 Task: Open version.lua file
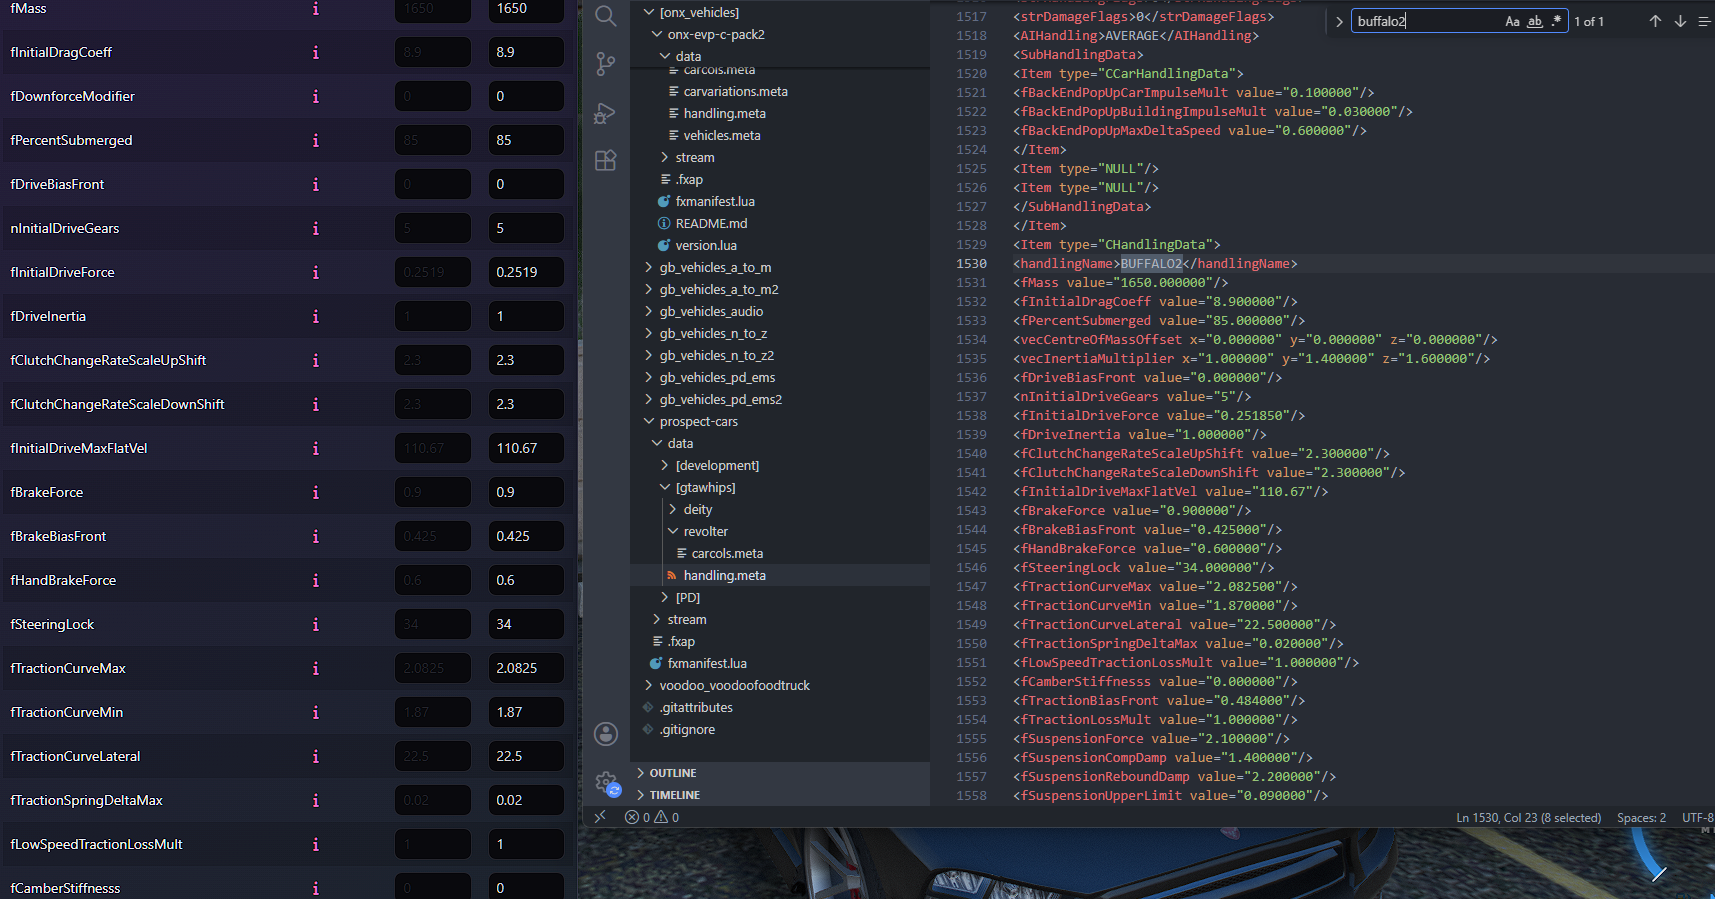706,245
